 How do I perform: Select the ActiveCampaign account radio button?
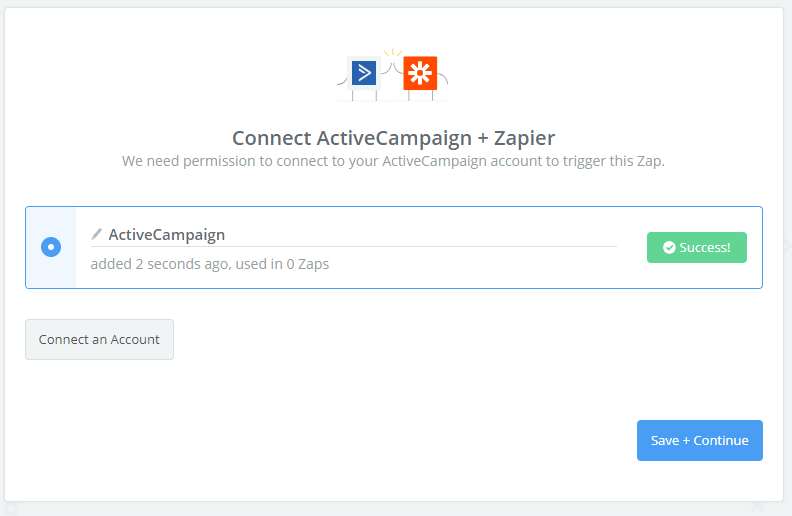click(51, 247)
